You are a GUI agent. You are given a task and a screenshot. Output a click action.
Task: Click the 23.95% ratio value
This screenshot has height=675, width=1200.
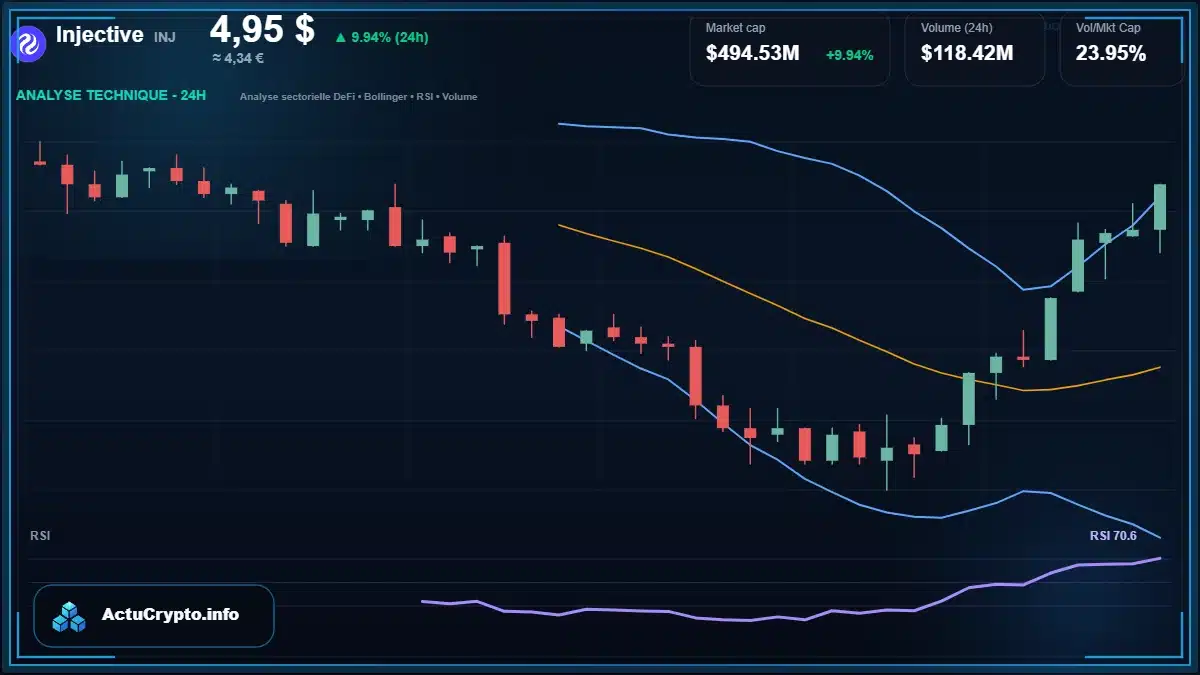click(x=1110, y=54)
